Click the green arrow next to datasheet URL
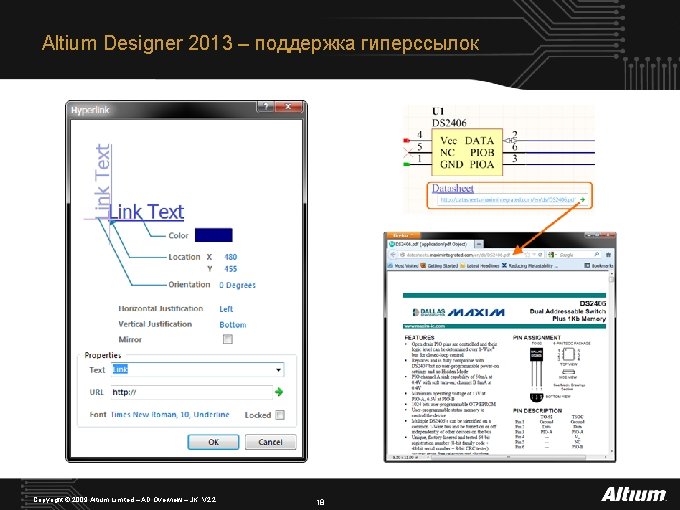This screenshot has height=510, width=680. pyautogui.click(x=582, y=199)
